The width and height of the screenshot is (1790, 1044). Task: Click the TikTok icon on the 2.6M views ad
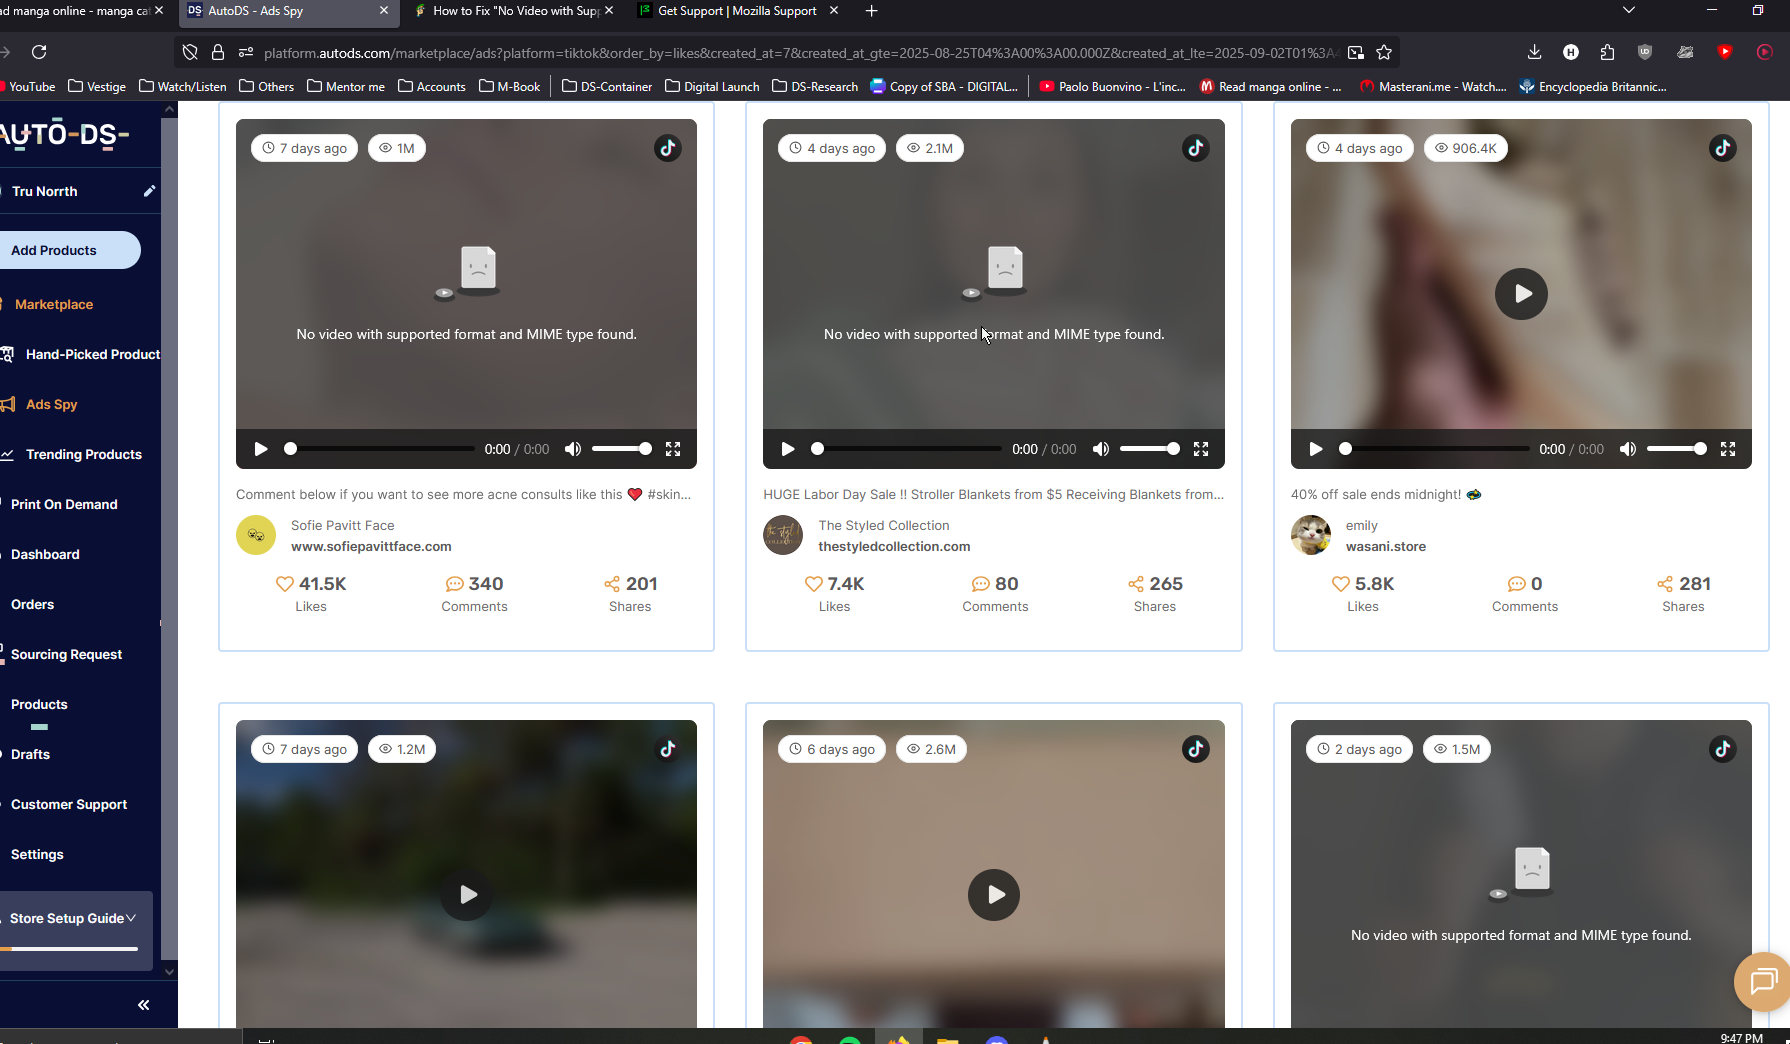click(1196, 749)
